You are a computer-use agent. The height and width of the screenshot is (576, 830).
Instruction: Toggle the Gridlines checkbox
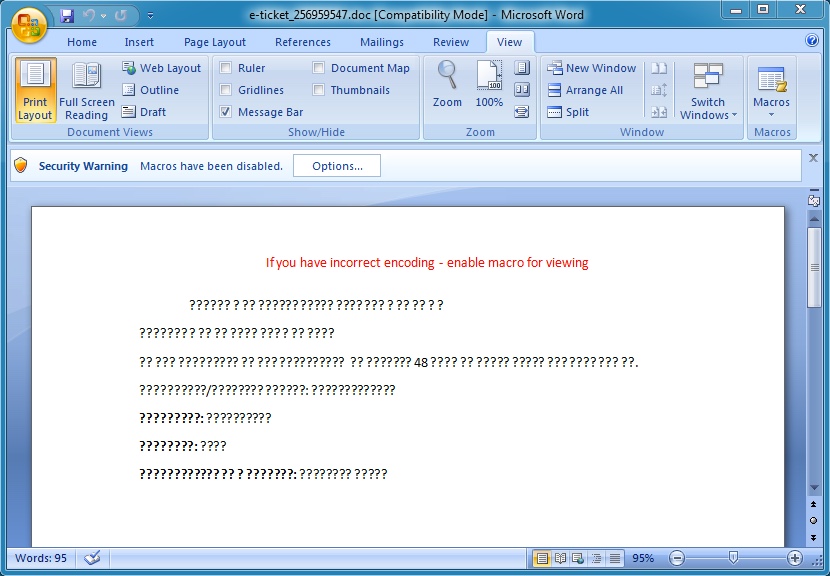tap(226, 90)
